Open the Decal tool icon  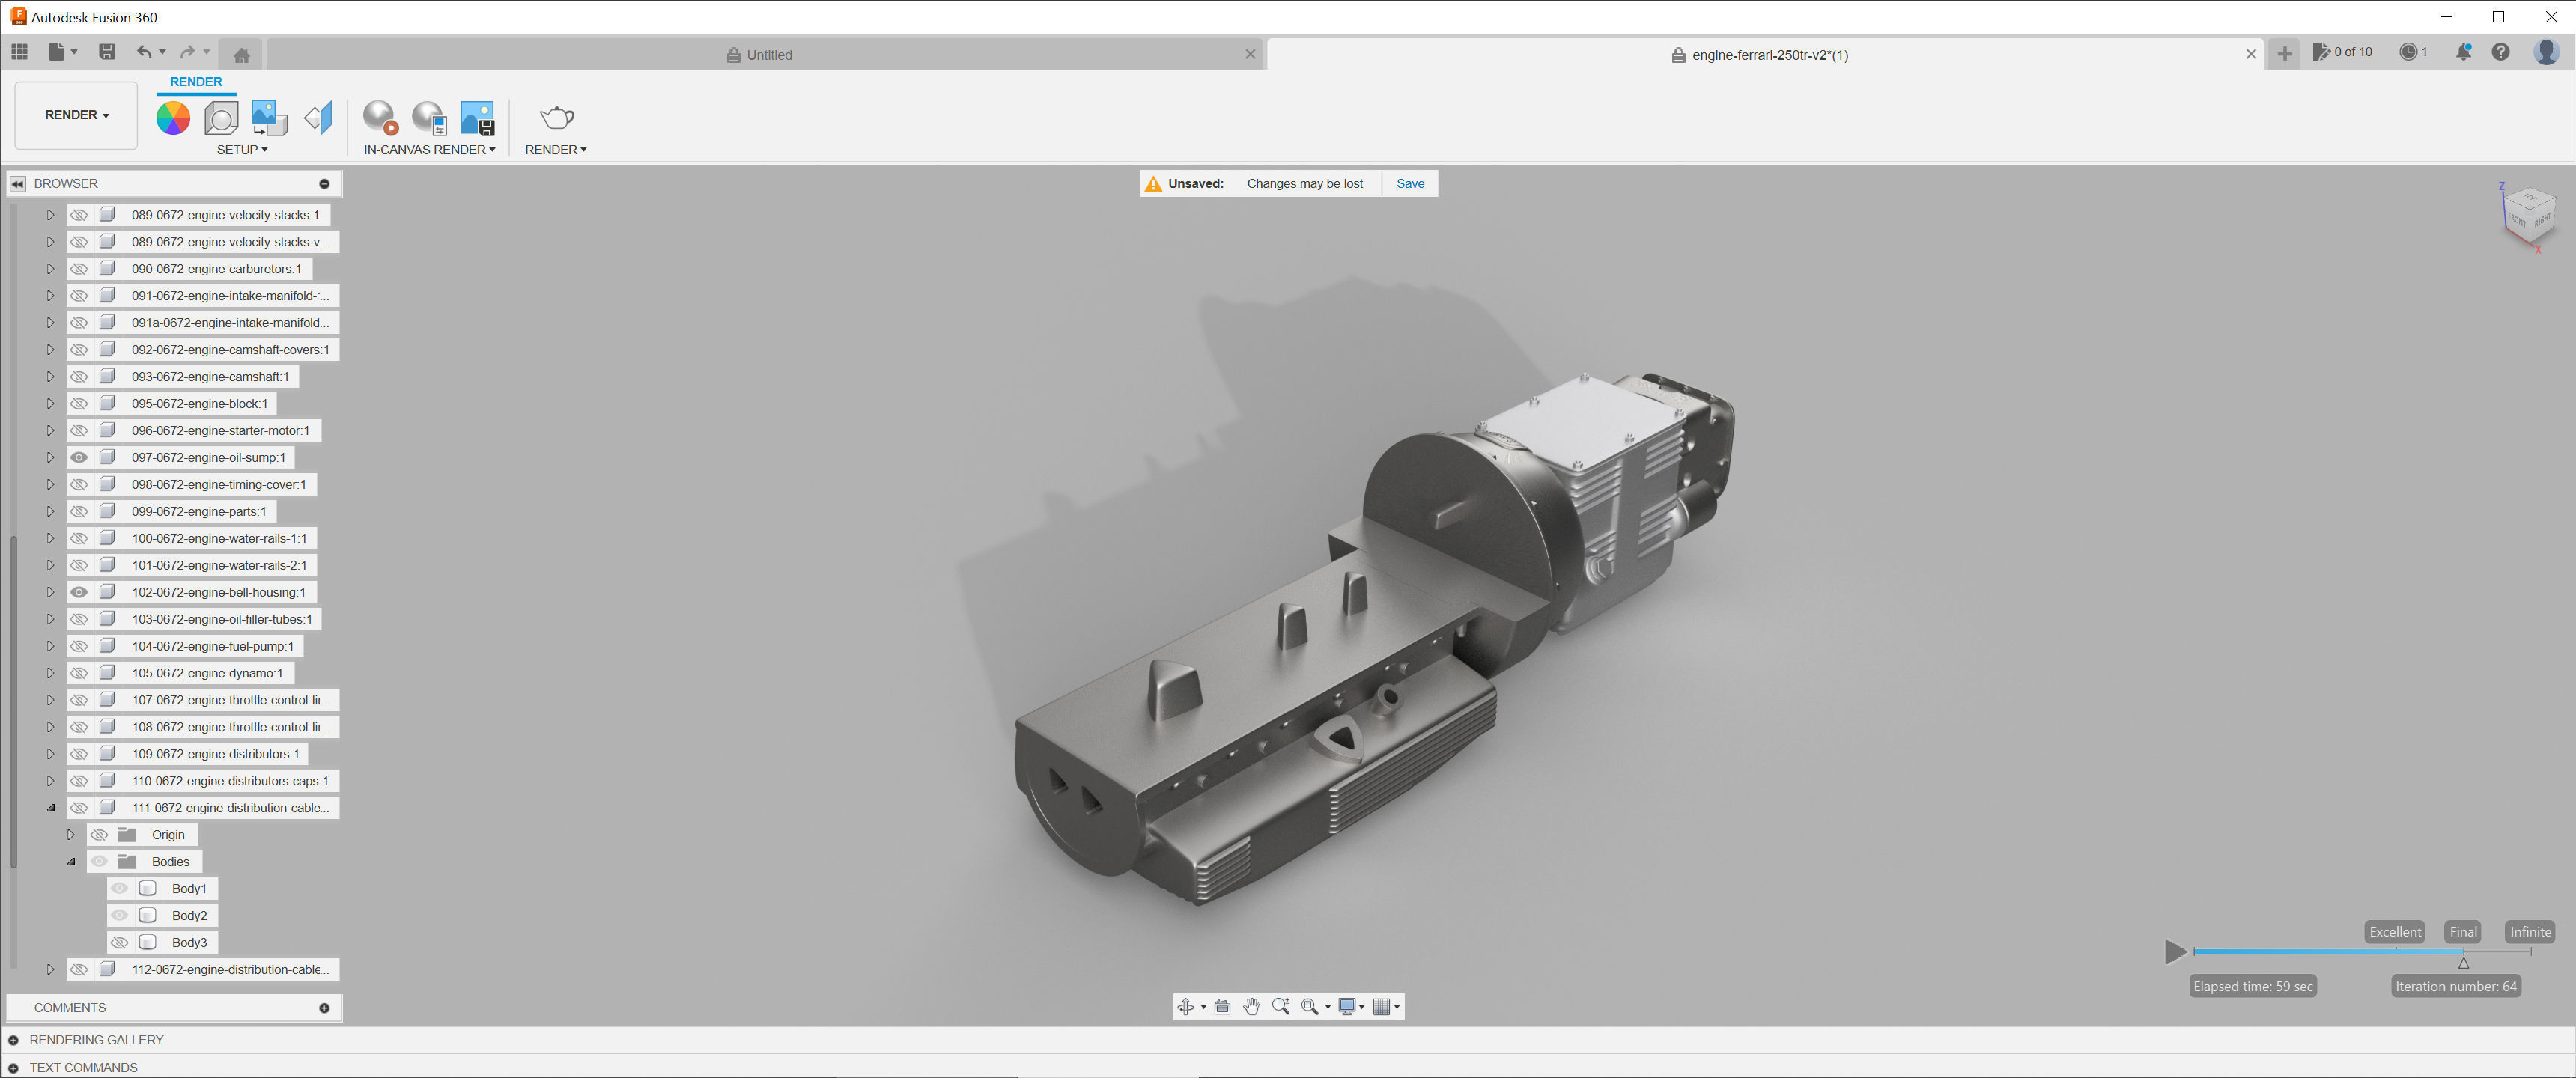tap(269, 118)
